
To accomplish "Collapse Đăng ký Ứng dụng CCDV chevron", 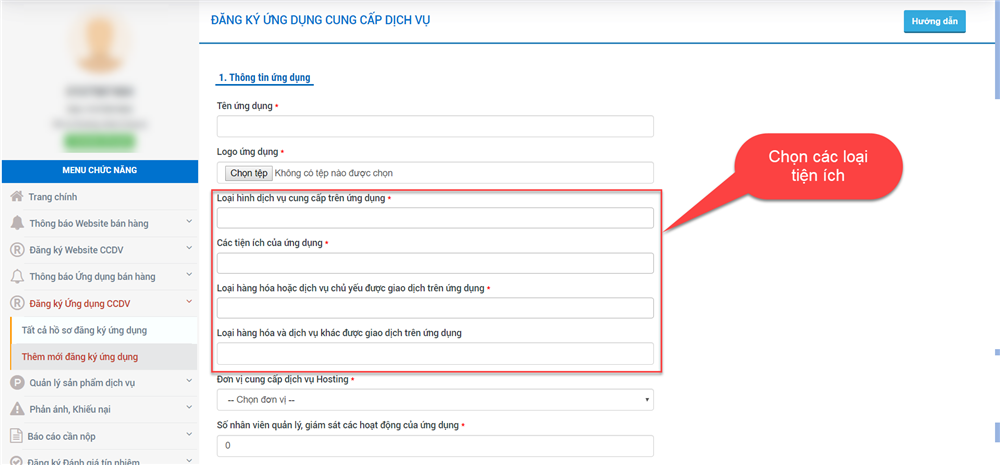I will click(x=189, y=302).
